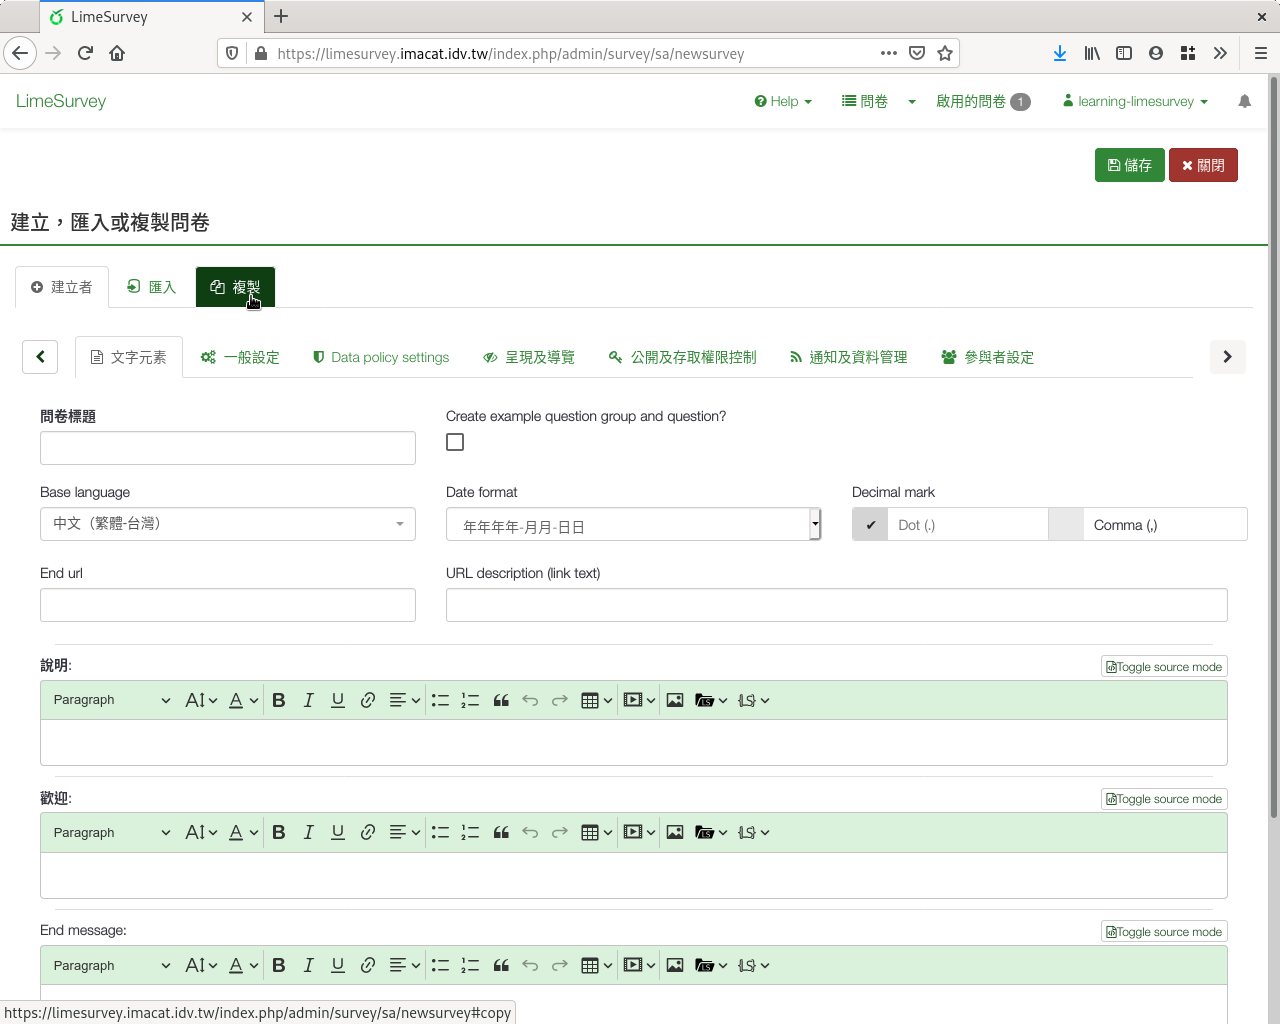Open the Data policy settings tab
Viewport: 1280px width, 1024px height.
[381, 357]
